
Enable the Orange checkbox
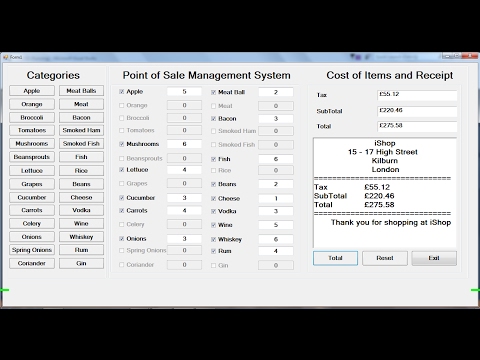click(122, 105)
